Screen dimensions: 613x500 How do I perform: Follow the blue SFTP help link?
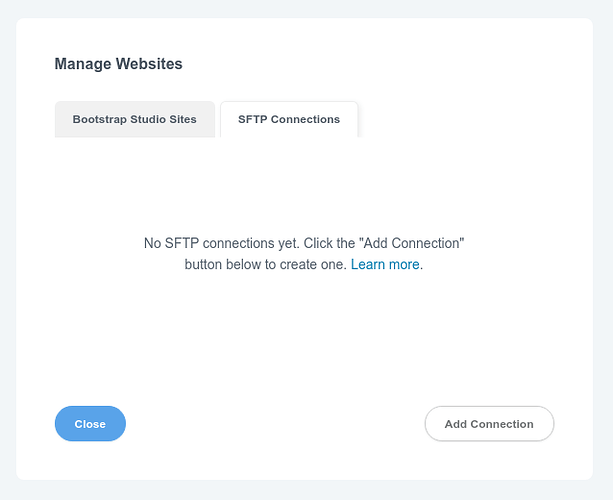point(385,265)
